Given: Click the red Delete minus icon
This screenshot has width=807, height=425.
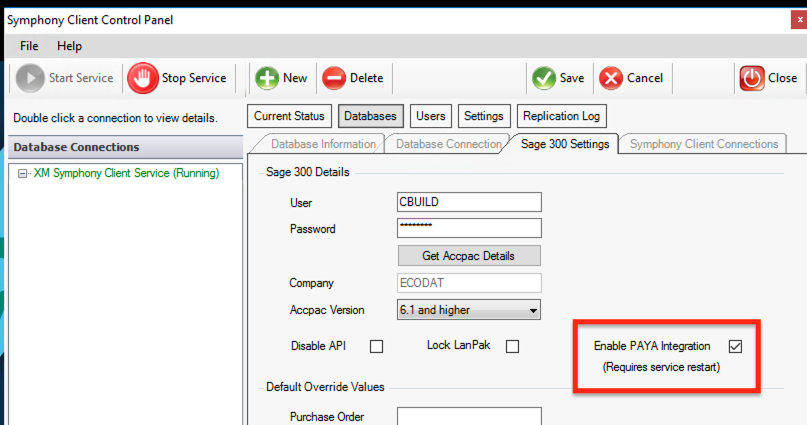Looking at the screenshot, I should pos(334,78).
